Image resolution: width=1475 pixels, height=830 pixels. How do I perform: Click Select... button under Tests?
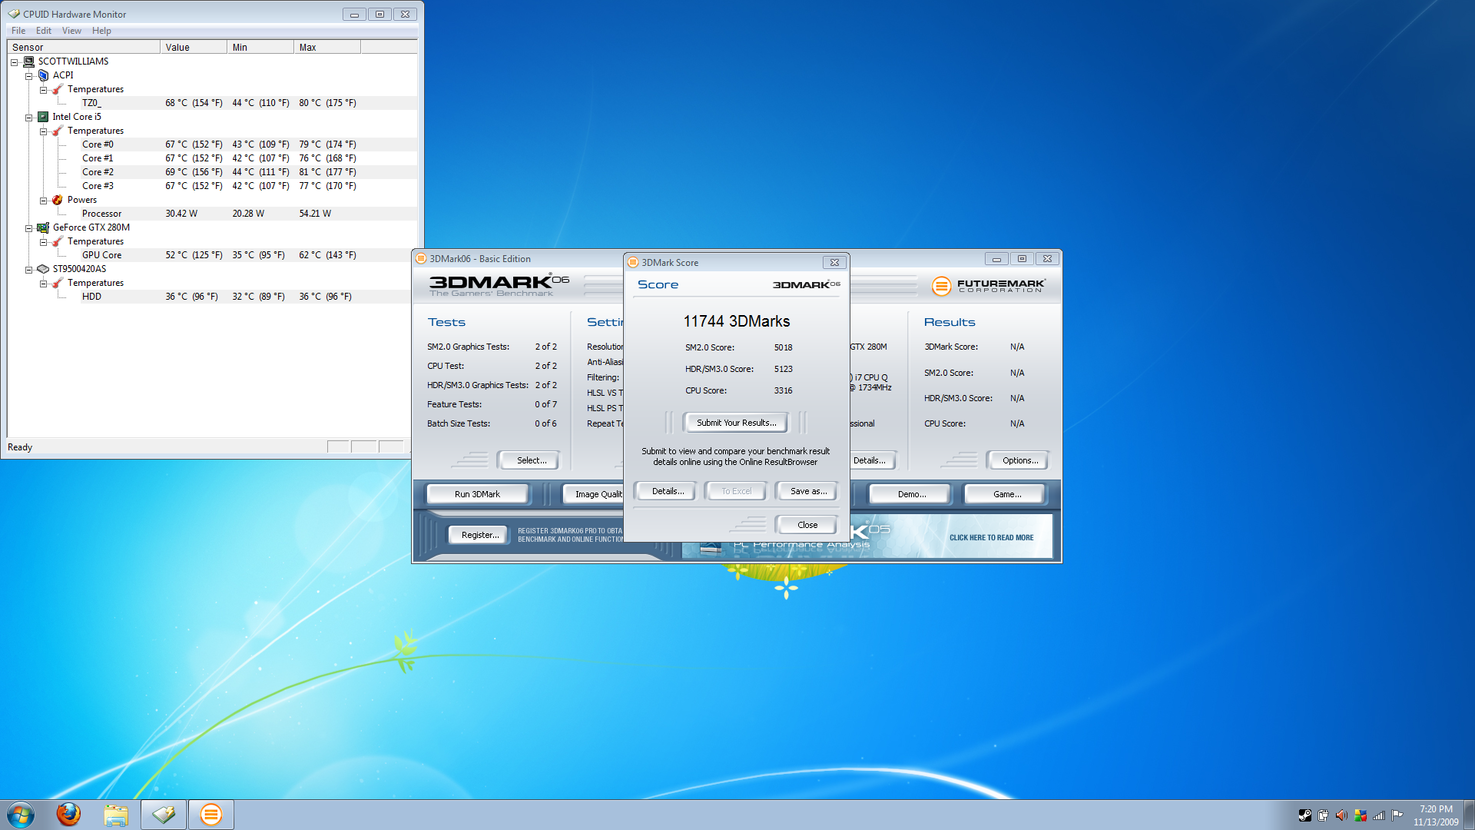[x=531, y=461]
